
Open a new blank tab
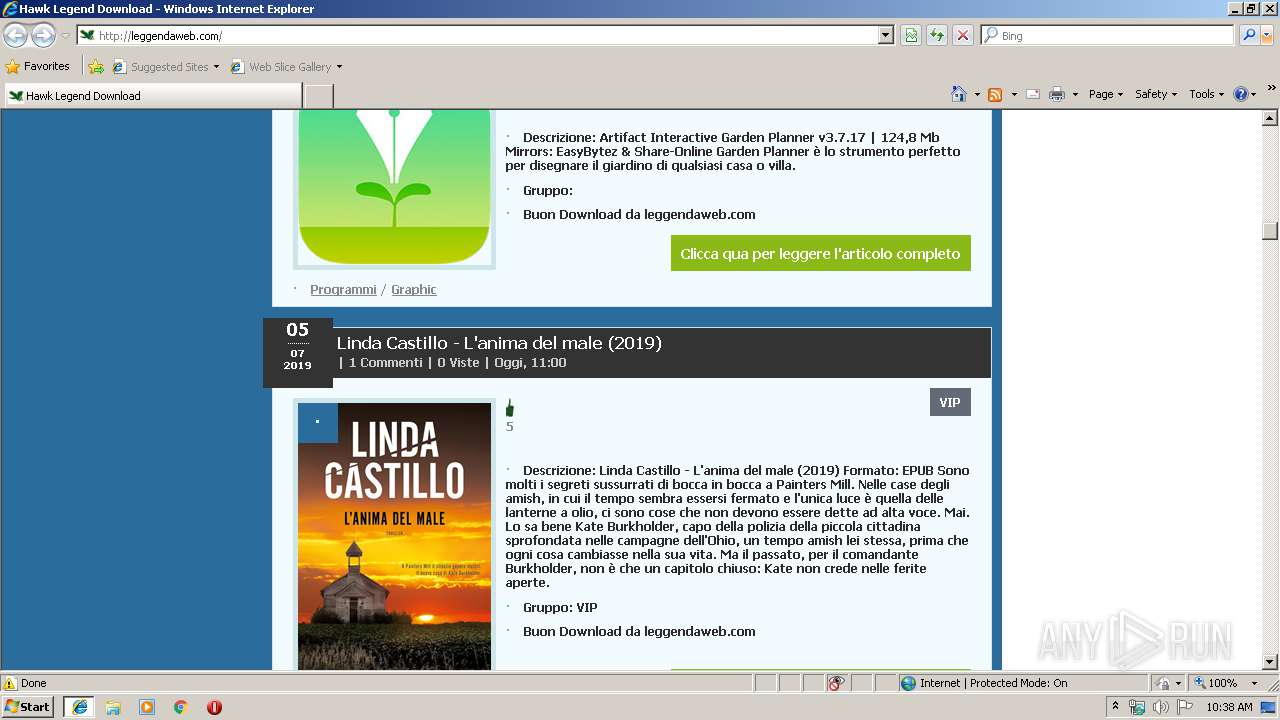coord(318,96)
